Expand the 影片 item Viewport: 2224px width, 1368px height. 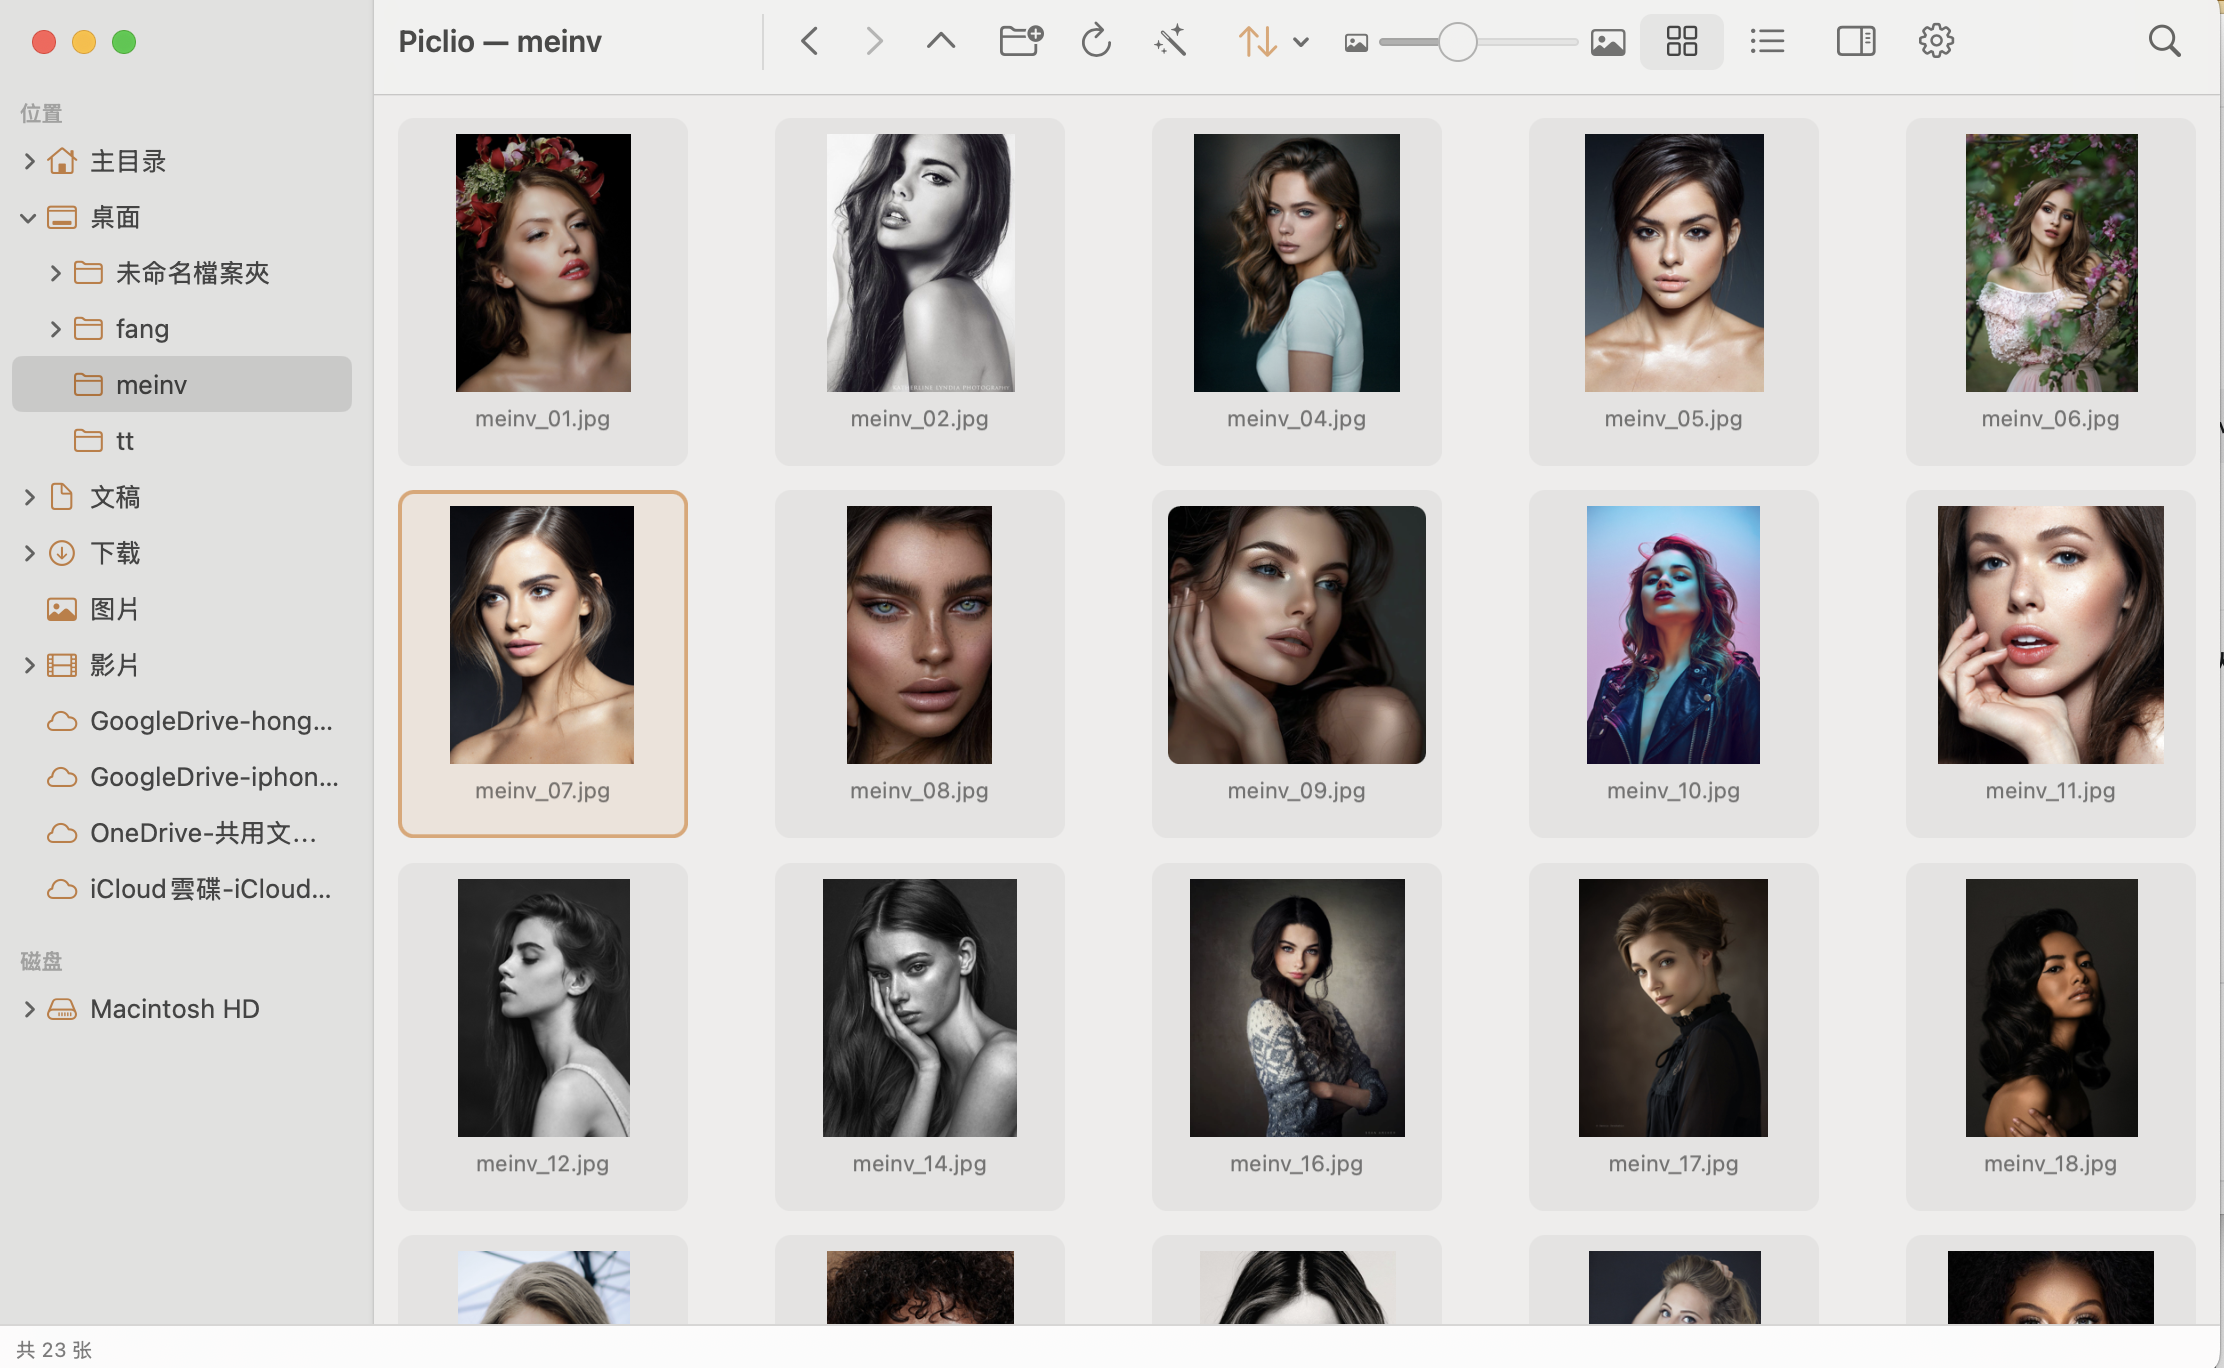click(29, 665)
